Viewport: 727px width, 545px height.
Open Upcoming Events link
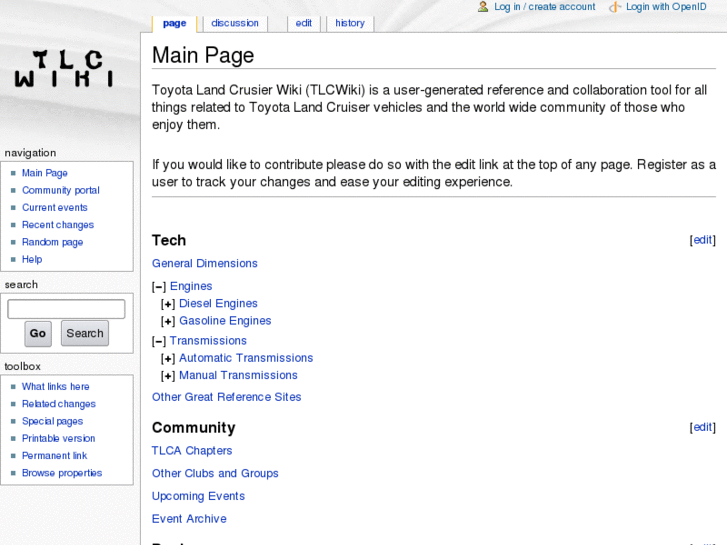pyautogui.click(x=198, y=496)
